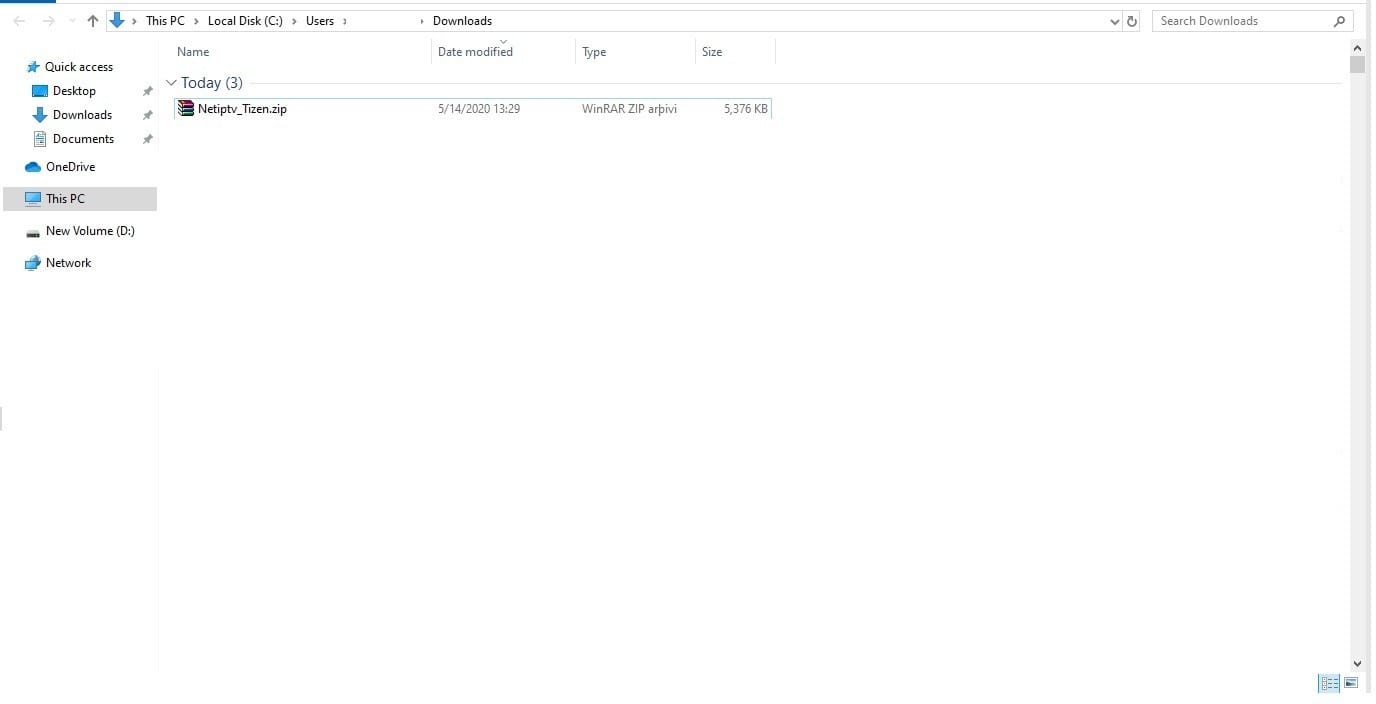Switch to Large icons view
Image resolution: width=1376 pixels, height=704 pixels.
(1351, 683)
